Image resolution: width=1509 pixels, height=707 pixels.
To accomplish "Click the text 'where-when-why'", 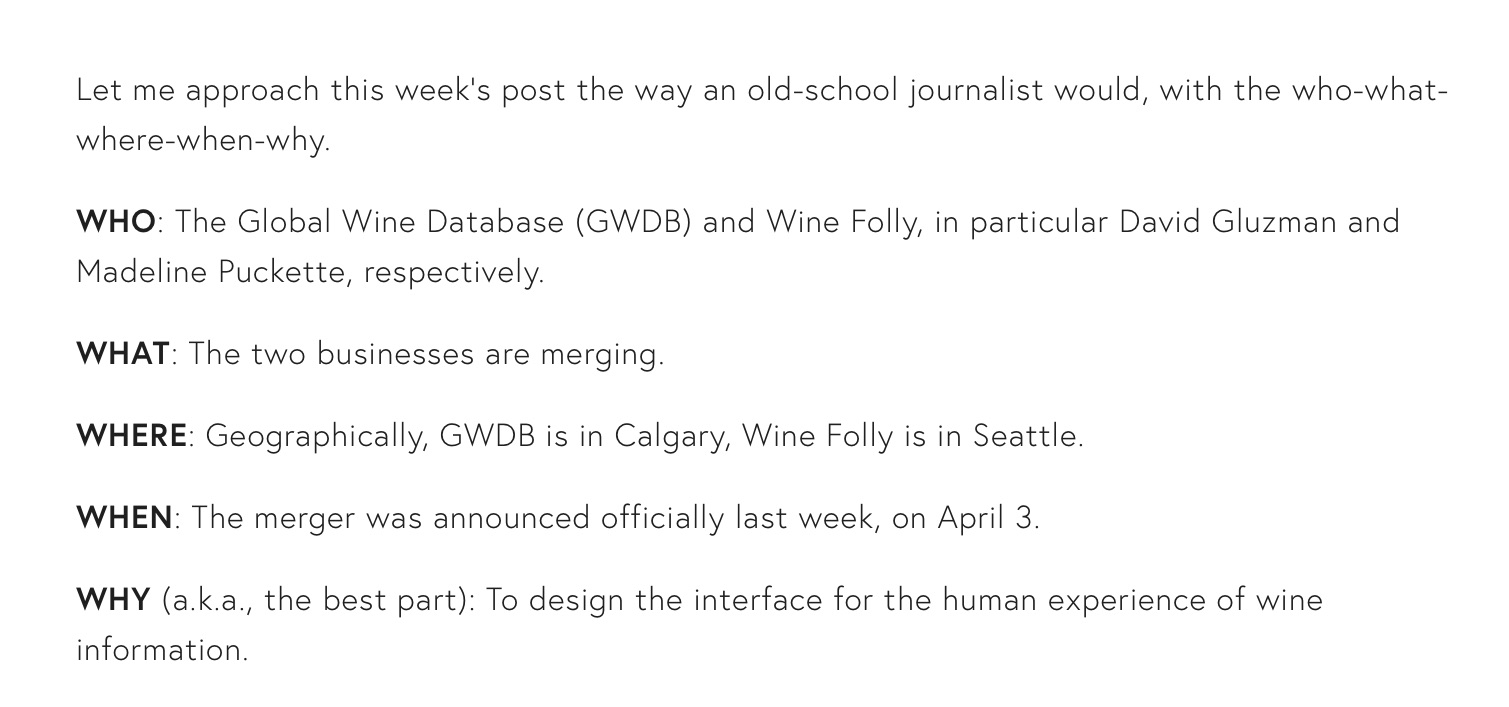I will (x=200, y=141).
